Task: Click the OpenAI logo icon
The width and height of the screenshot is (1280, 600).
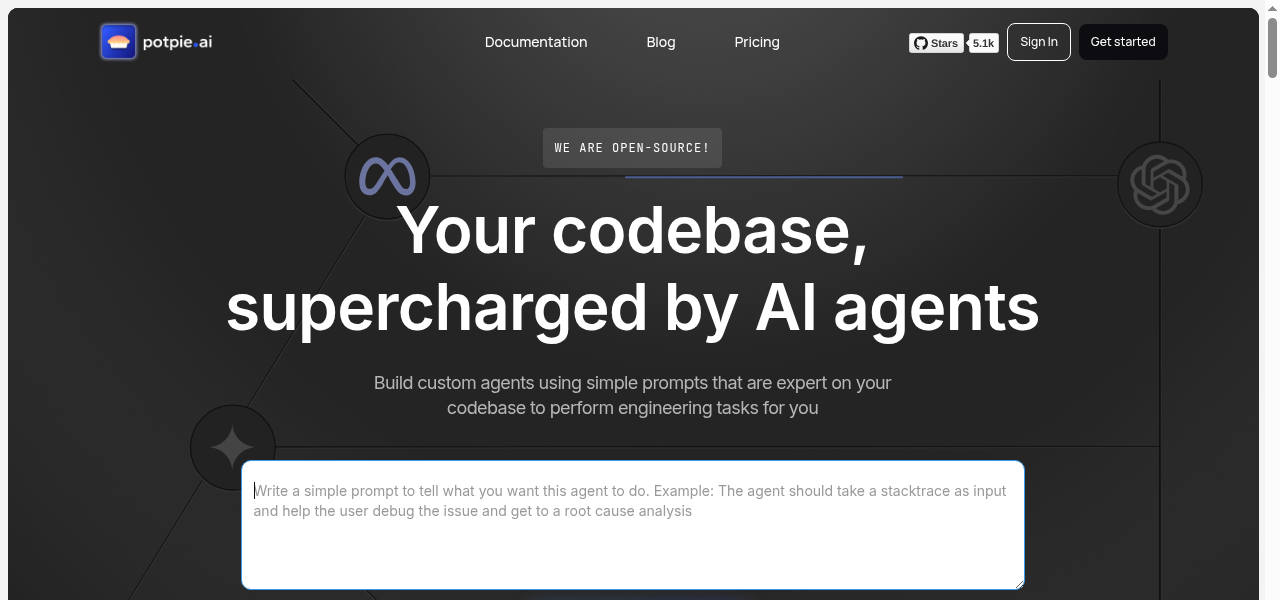Action: (1159, 184)
